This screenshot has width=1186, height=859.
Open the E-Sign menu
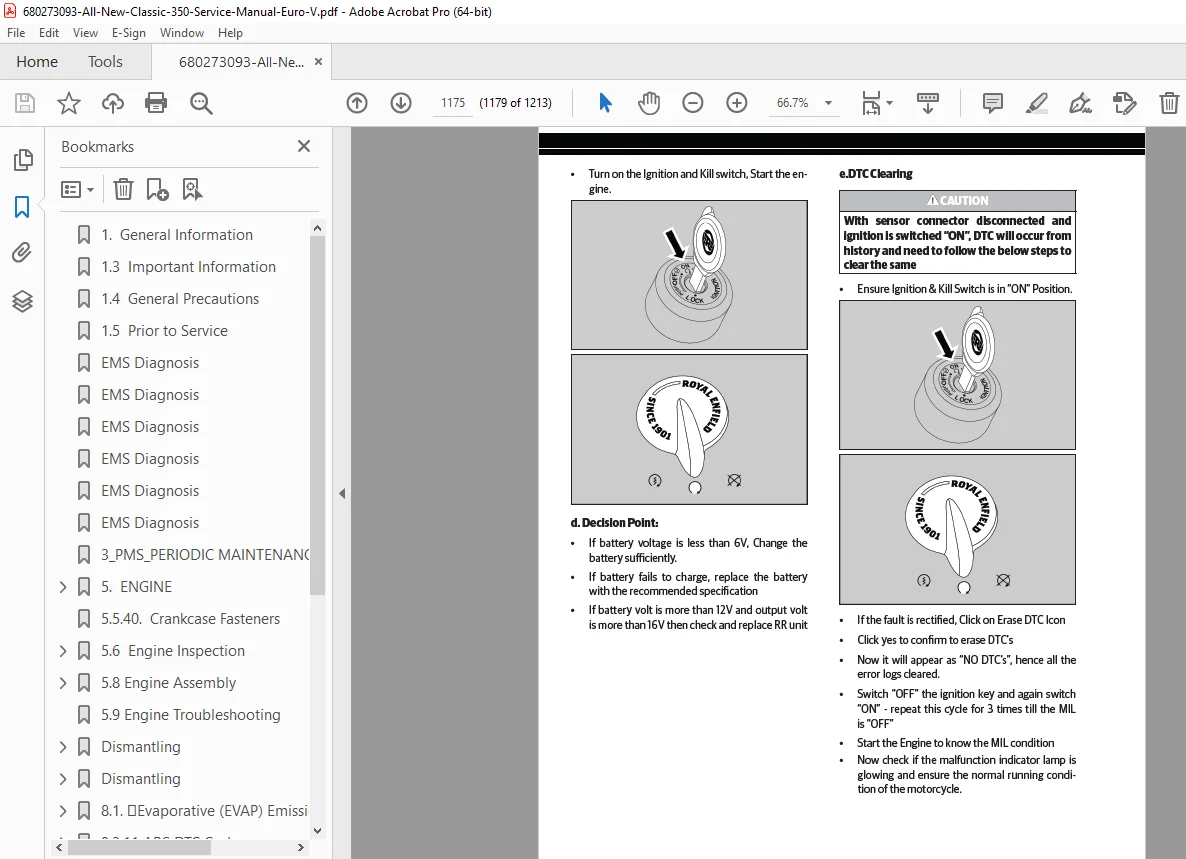click(x=129, y=33)
